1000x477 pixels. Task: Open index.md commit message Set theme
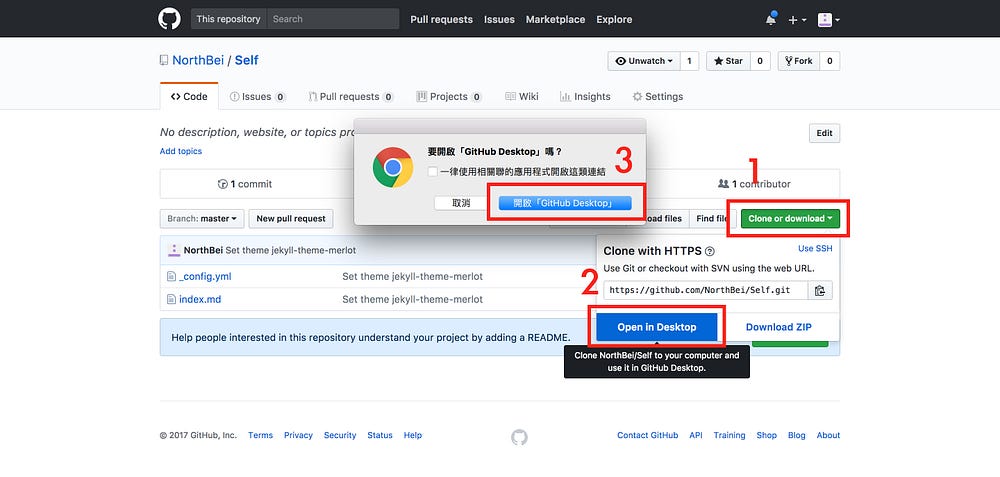coord(412,299)
